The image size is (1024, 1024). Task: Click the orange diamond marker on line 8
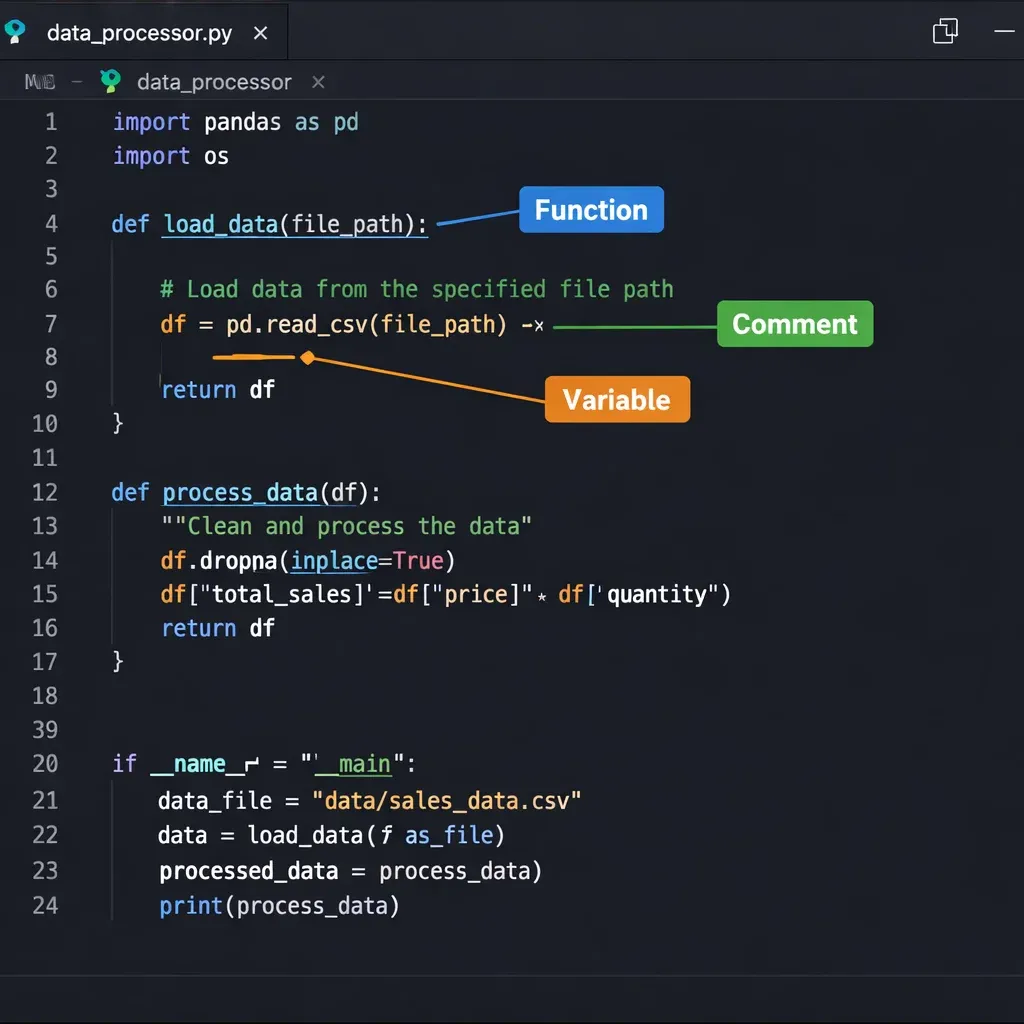pyautogui.click(x=308, y=357)
